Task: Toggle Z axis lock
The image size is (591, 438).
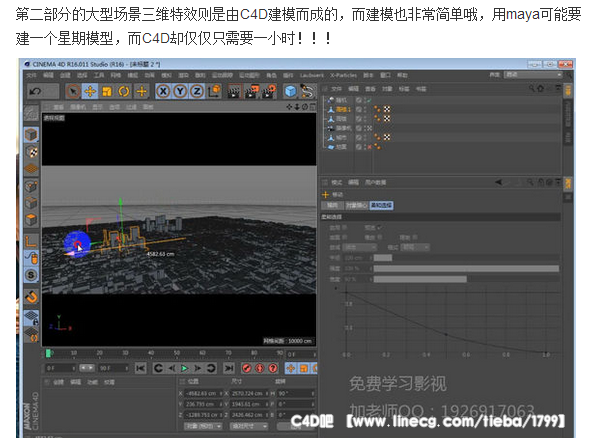Action: coord(197,91)
